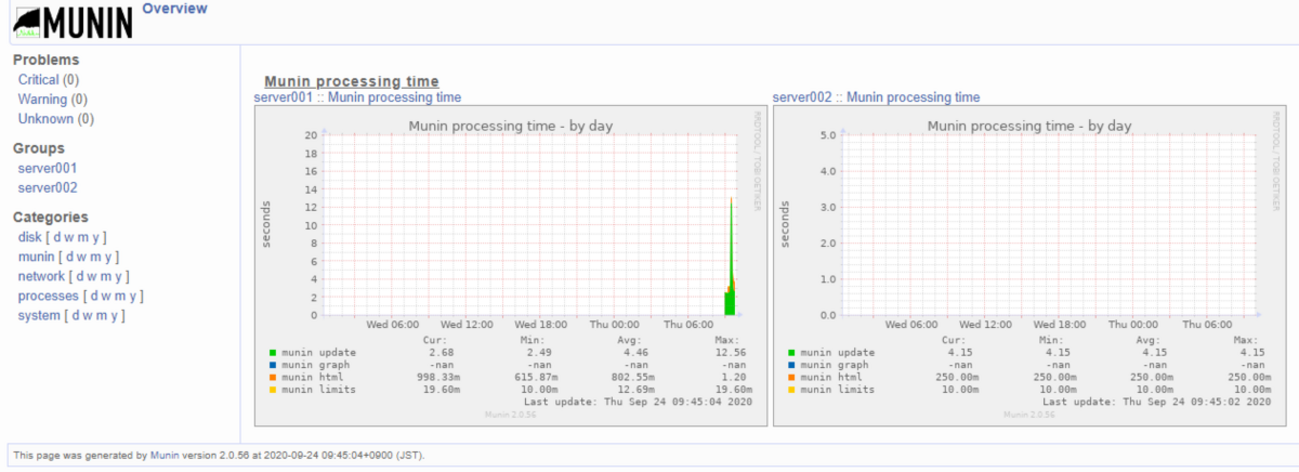Open 'Munin processing time' link for server001
This screenshot has width=1299, height=472.
pos(395,97)
